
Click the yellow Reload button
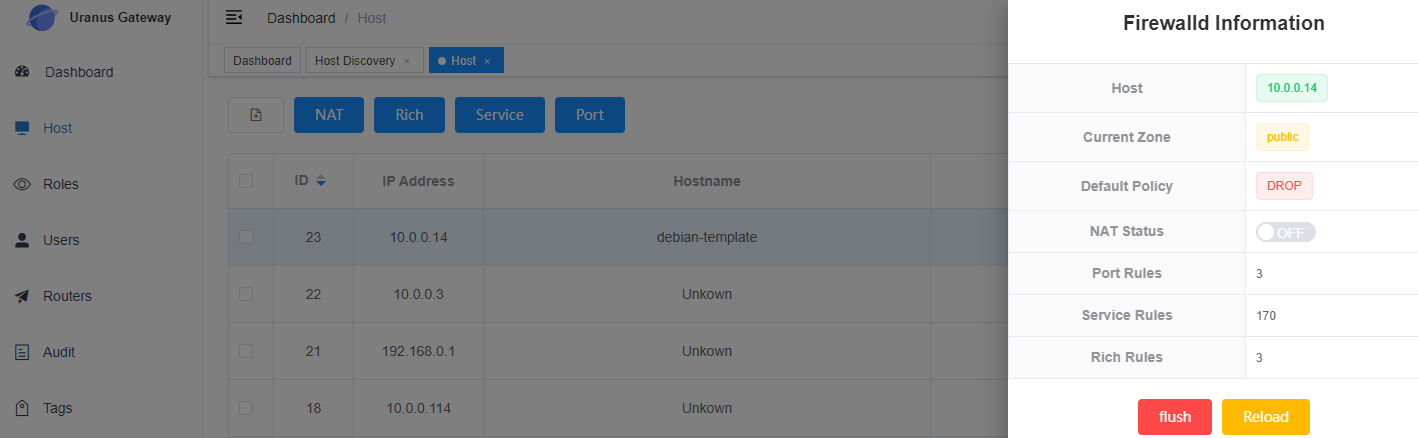(1265, 417)
